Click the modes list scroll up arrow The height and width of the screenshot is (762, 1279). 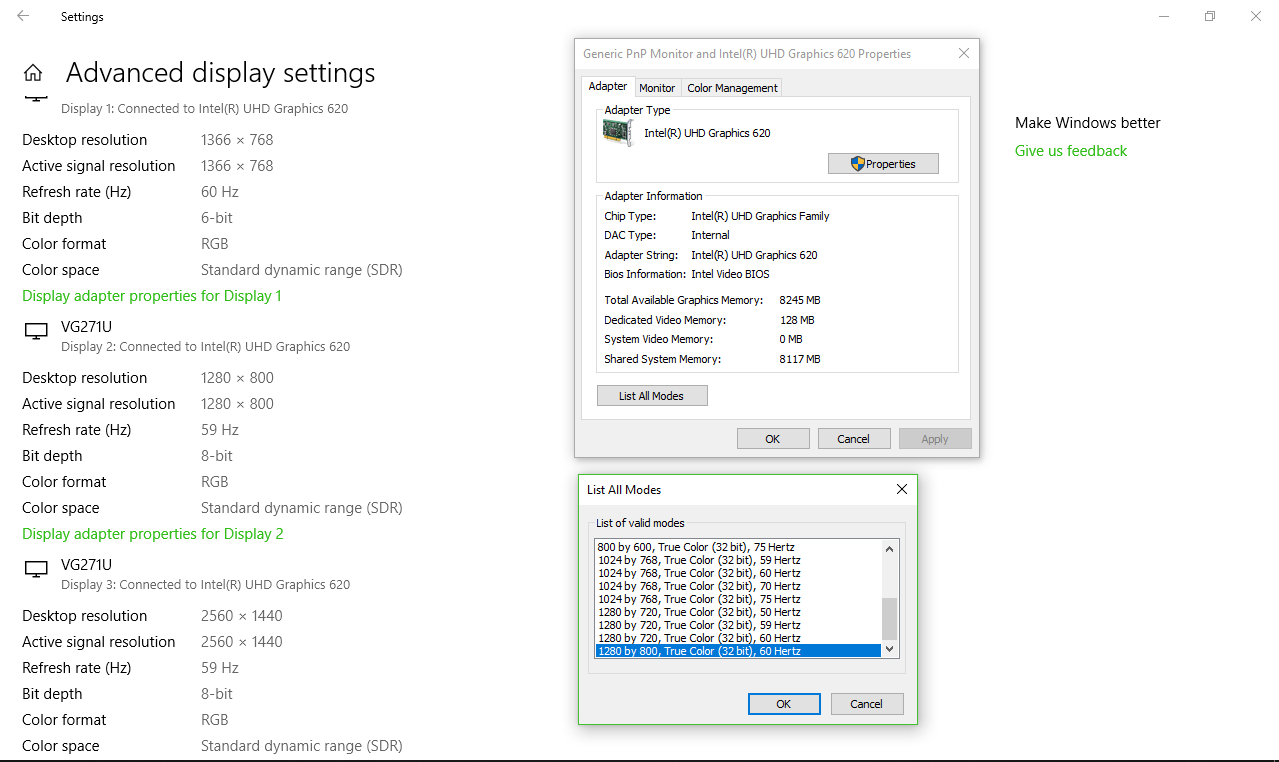point(890,548)
